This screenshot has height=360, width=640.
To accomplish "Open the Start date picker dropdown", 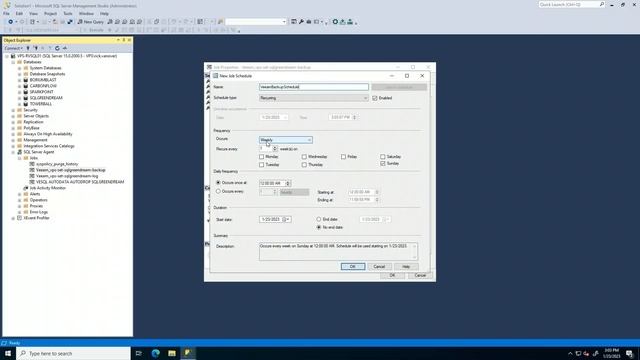I will tap(289, 220).
